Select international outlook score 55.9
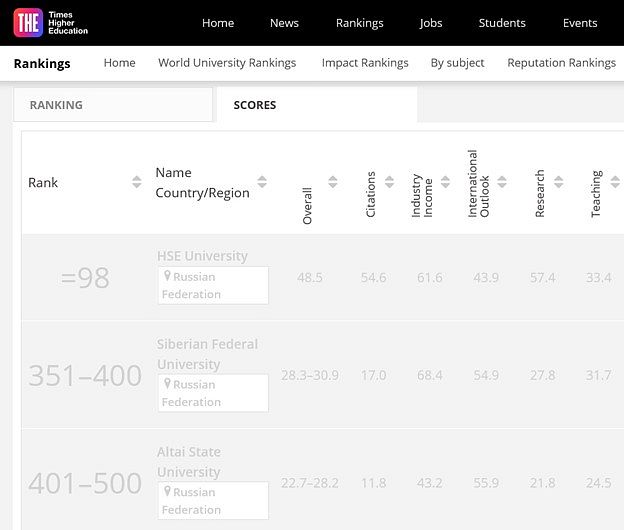624x530 pixels. coord(486,483)
